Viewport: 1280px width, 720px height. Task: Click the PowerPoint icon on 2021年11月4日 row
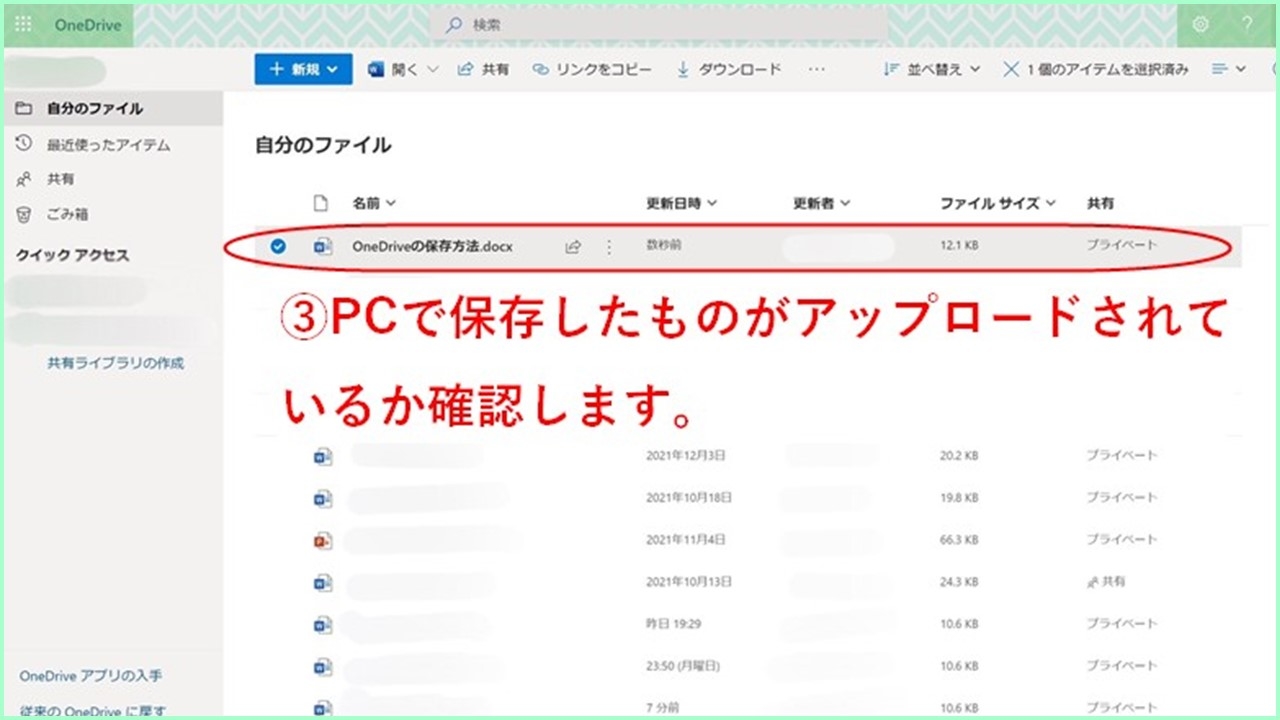(322, 540)
